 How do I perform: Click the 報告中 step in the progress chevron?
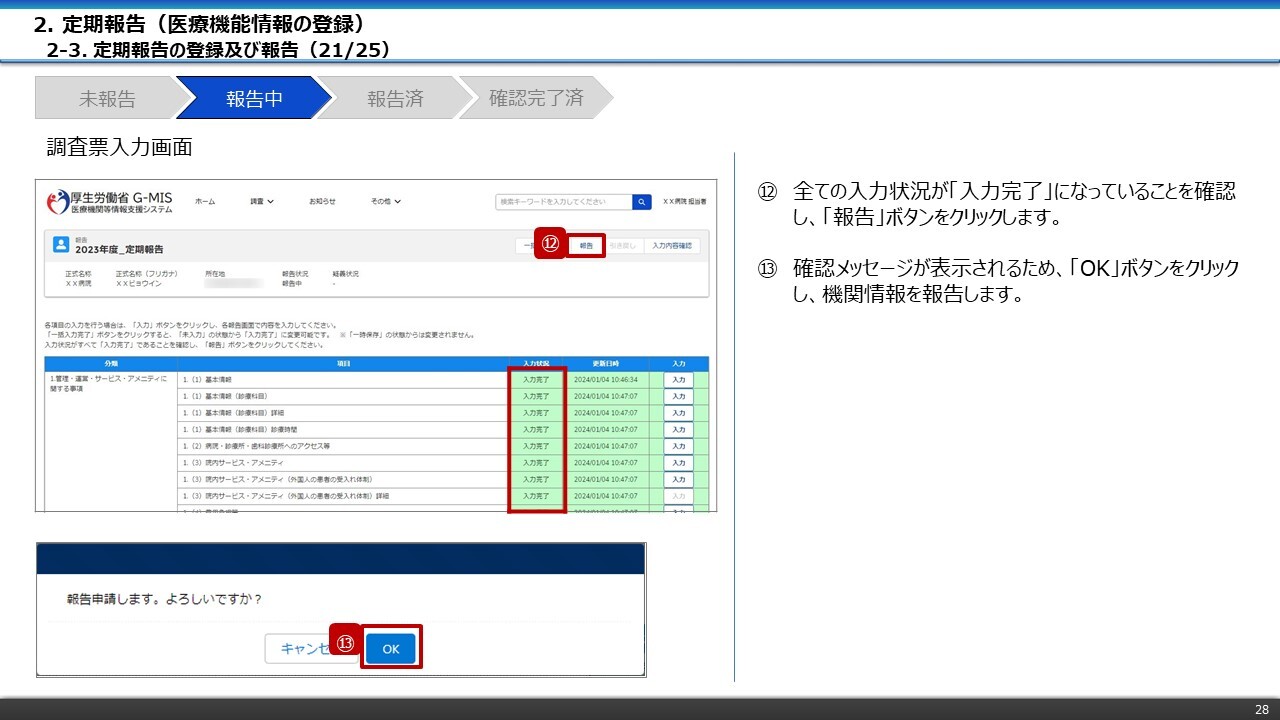(x=255, y=97)
